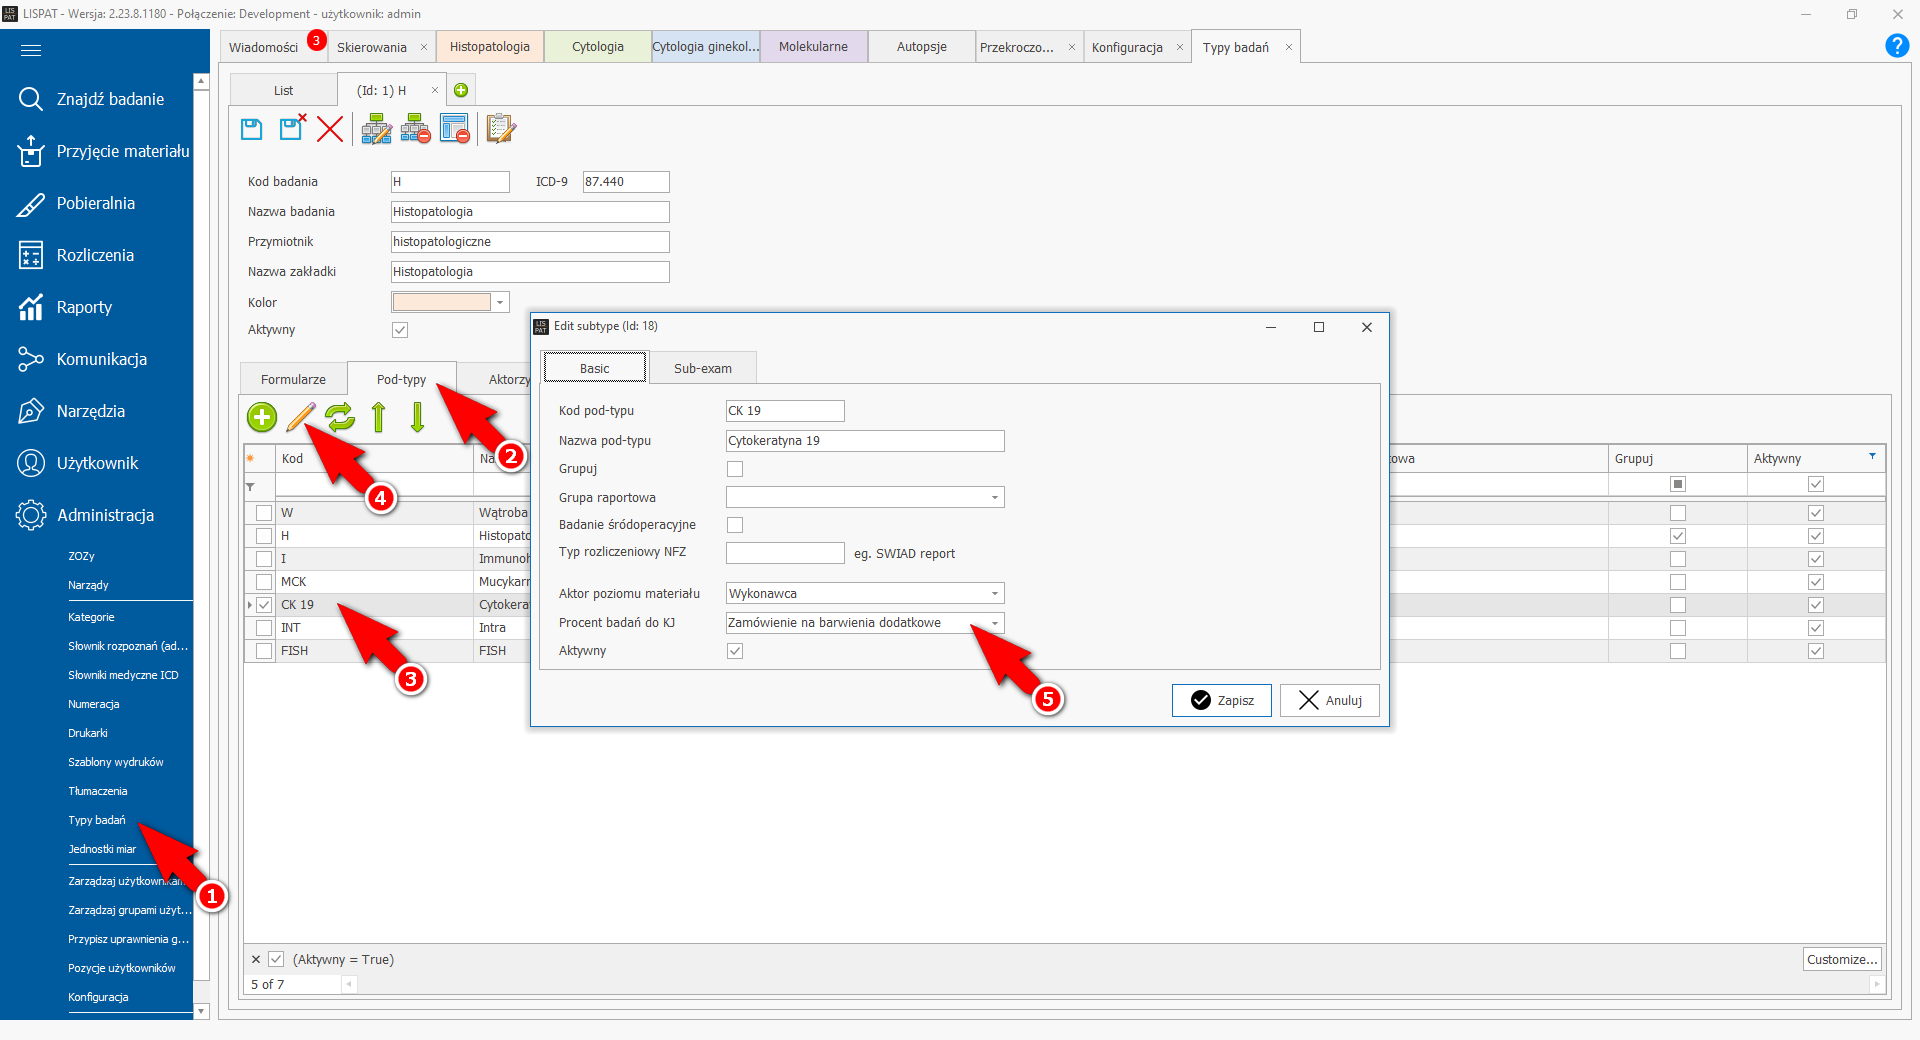
Task: Open the blue help question mark icon
Action: pos(1896,46)
